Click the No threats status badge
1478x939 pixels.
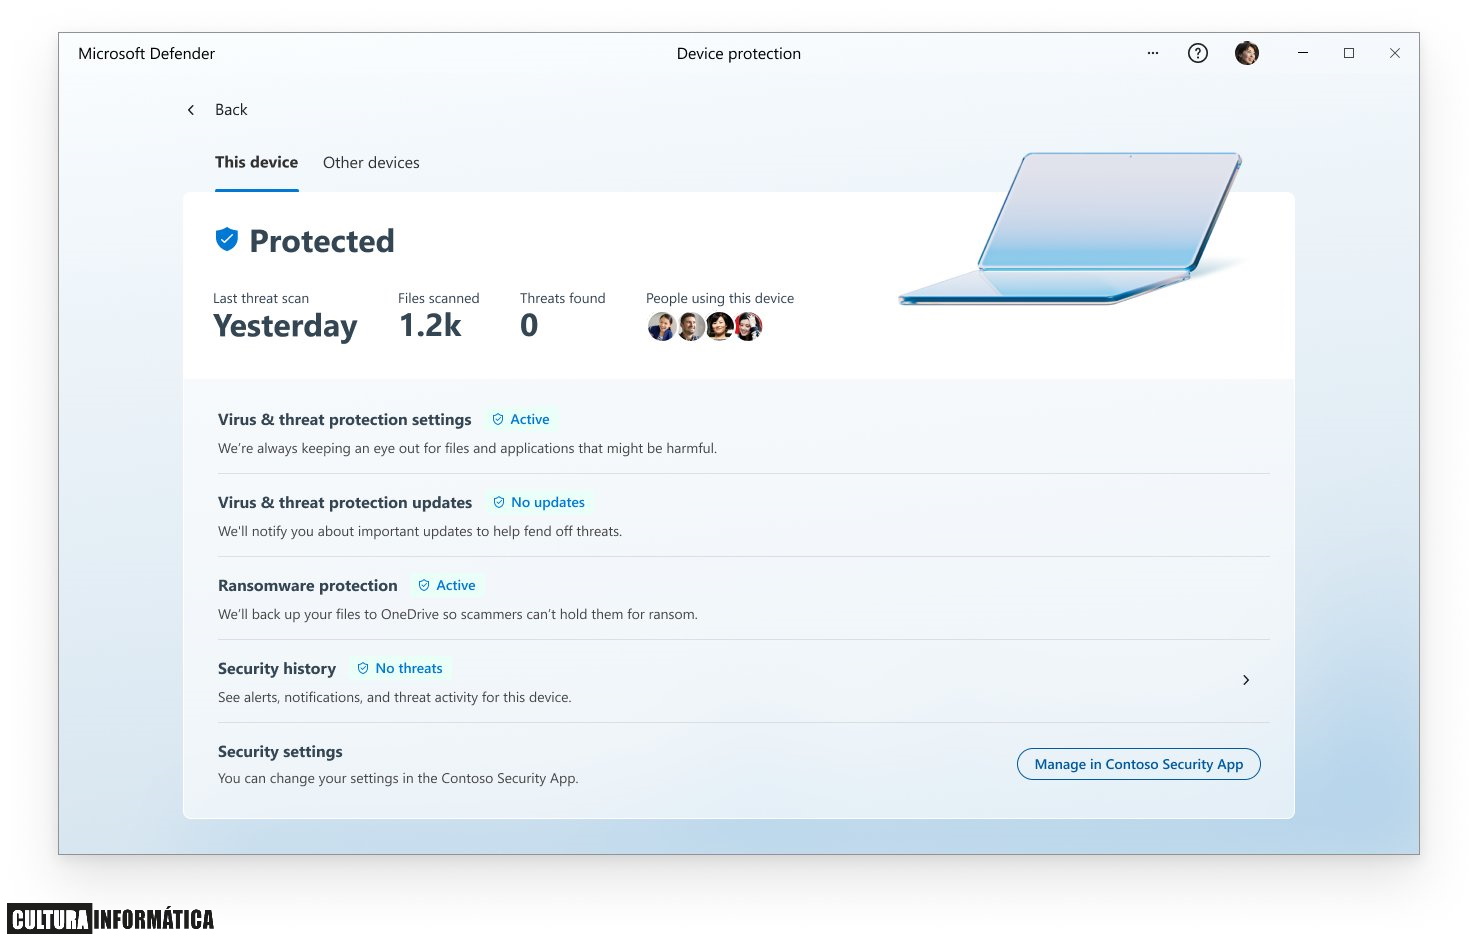pyautogui.click(x=400, y=668)
